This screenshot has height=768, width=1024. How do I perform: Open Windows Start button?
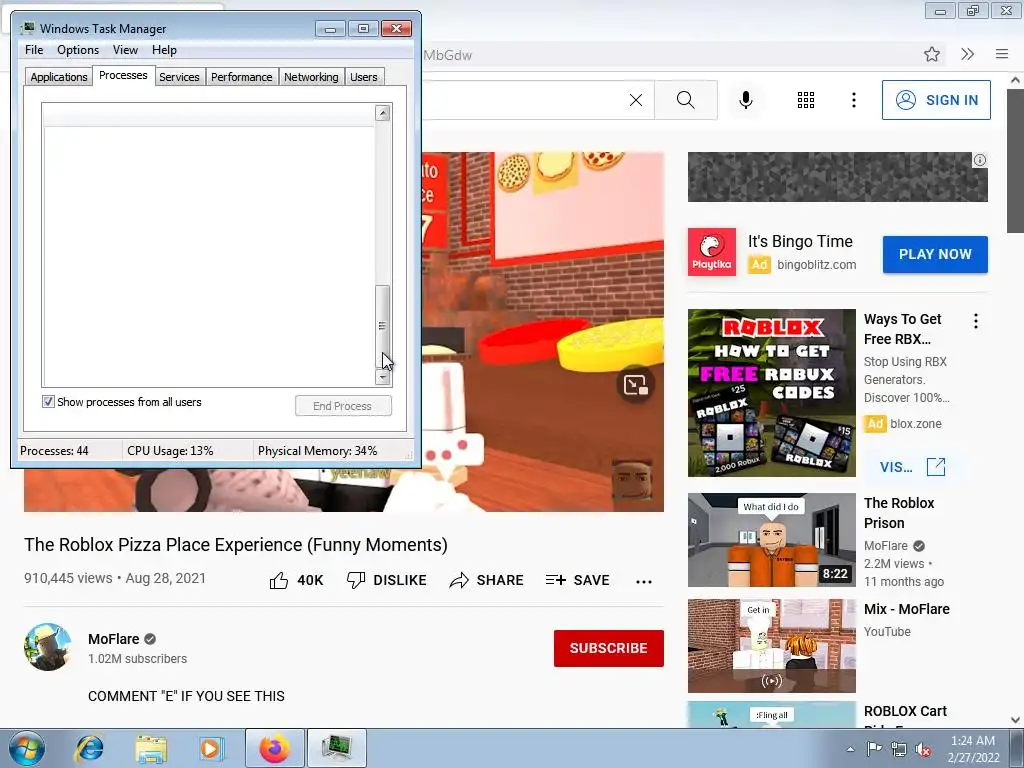coord(27,748)
